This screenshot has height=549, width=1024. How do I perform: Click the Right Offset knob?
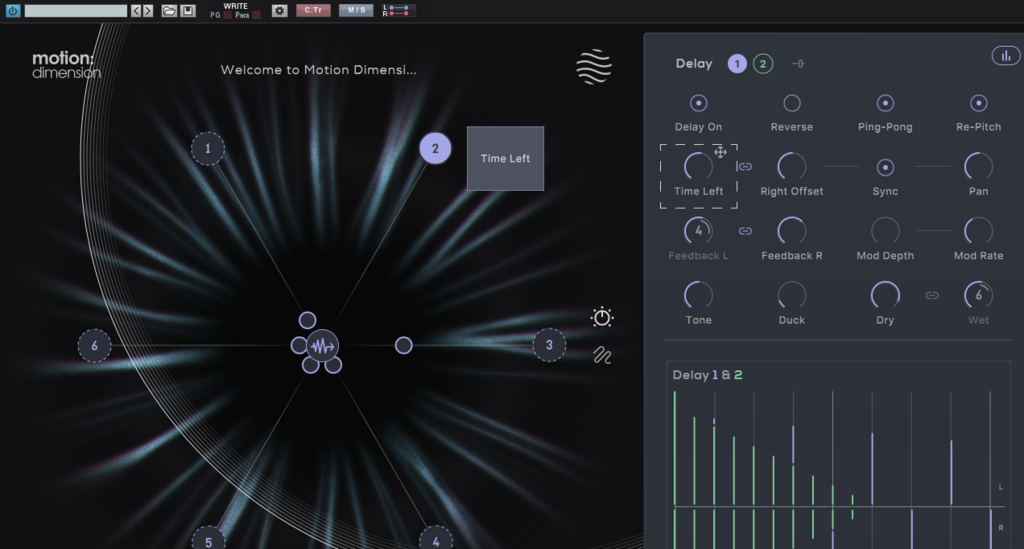[x=792, y=166]
